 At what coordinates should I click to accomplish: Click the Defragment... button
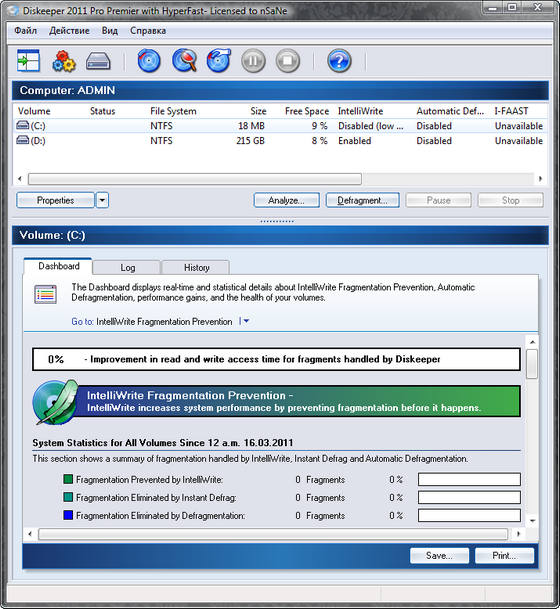(x=362, y=200)
